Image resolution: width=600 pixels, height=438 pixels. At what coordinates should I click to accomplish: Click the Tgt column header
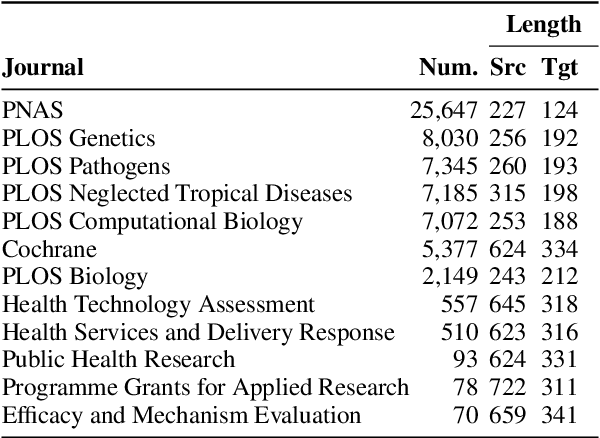(x=559, y=68)
